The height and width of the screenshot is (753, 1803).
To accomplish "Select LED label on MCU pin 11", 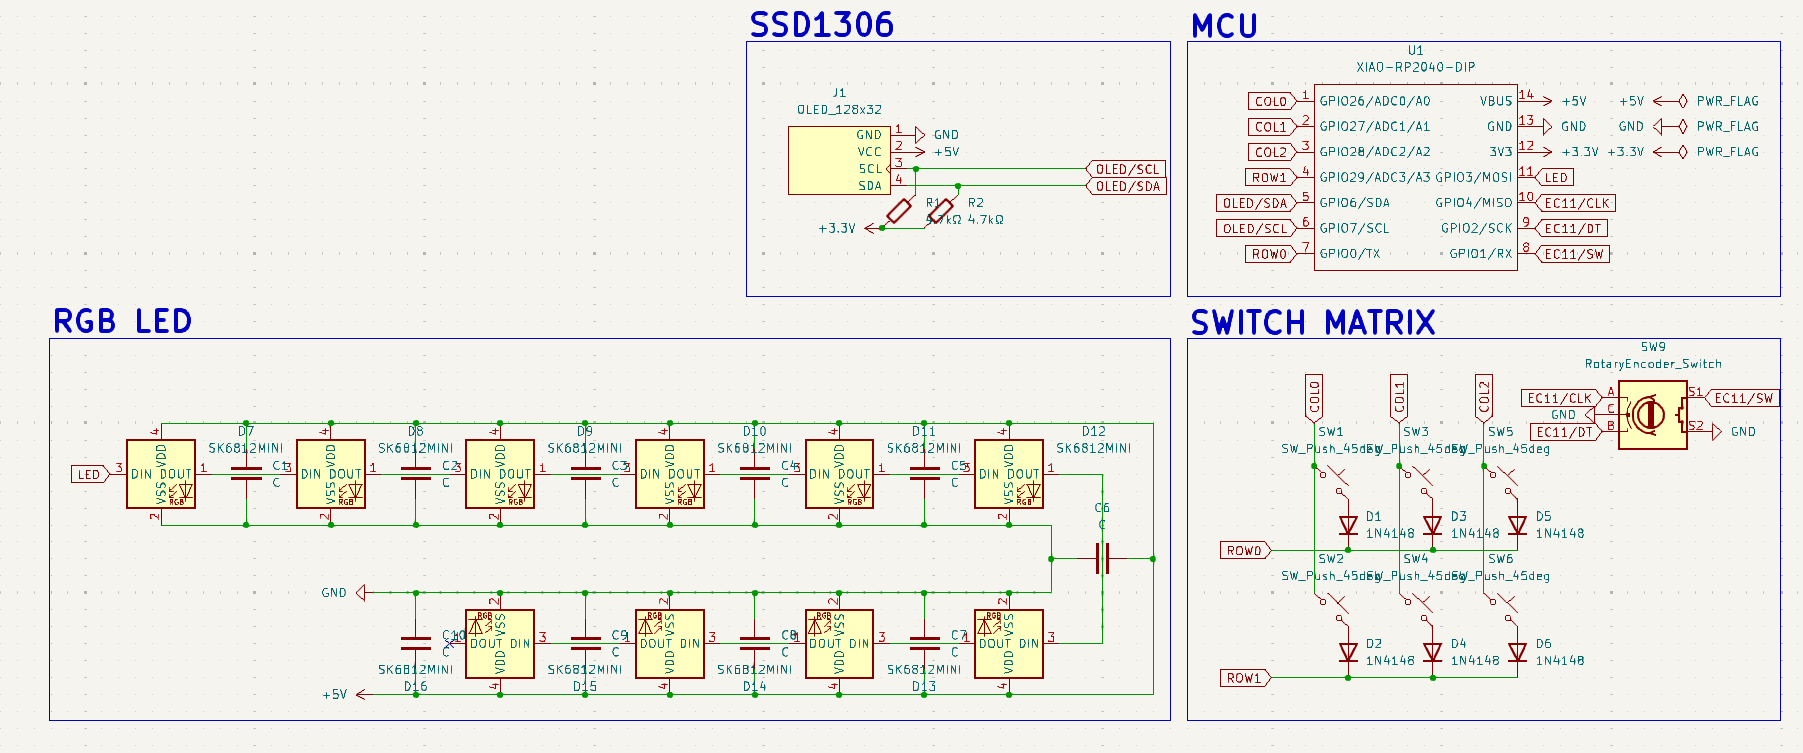I will 1555,177.
